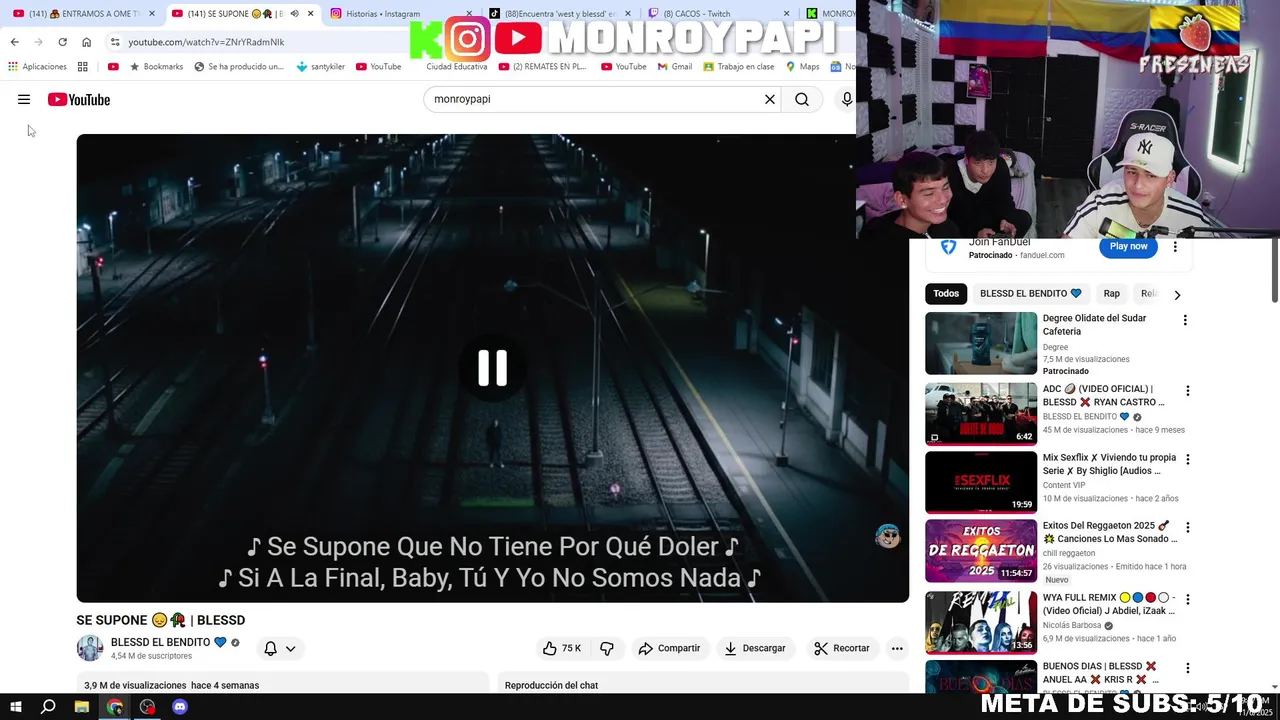The height and width of the screenshot is (720, 1280).
Task: Open the Maps bookmark
Action: pyautogui.click(x=802, y=67)
